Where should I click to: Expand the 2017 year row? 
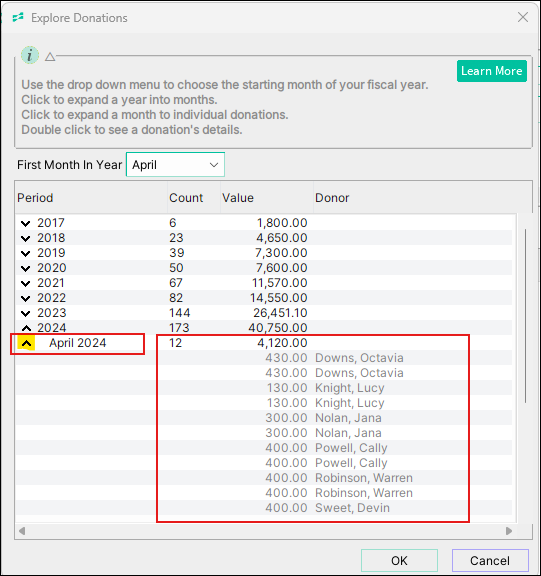point(25,223)
